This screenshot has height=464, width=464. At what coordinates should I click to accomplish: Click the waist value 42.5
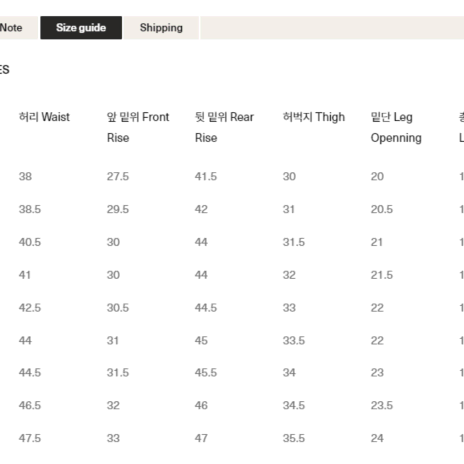[x=30, y=308]
